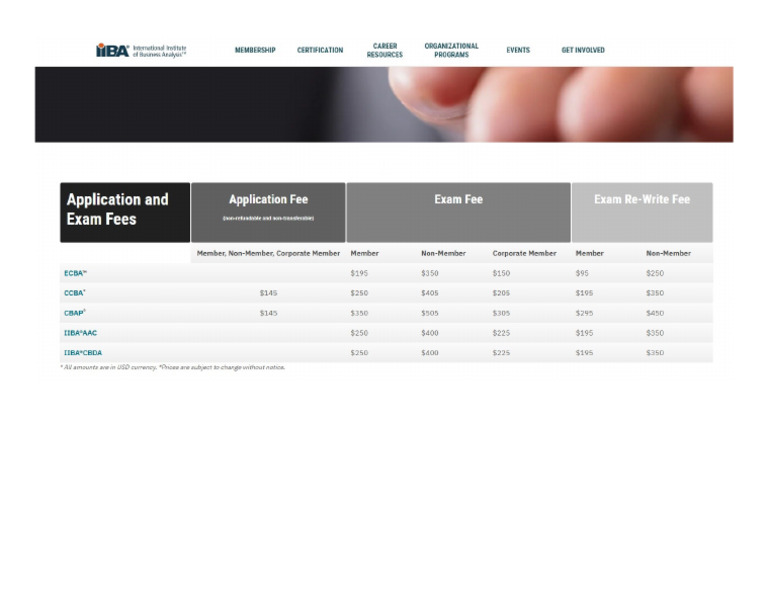Click the IIBA logo in header
The height and width of the screenshot is (594, 768).
click(141, 50)
